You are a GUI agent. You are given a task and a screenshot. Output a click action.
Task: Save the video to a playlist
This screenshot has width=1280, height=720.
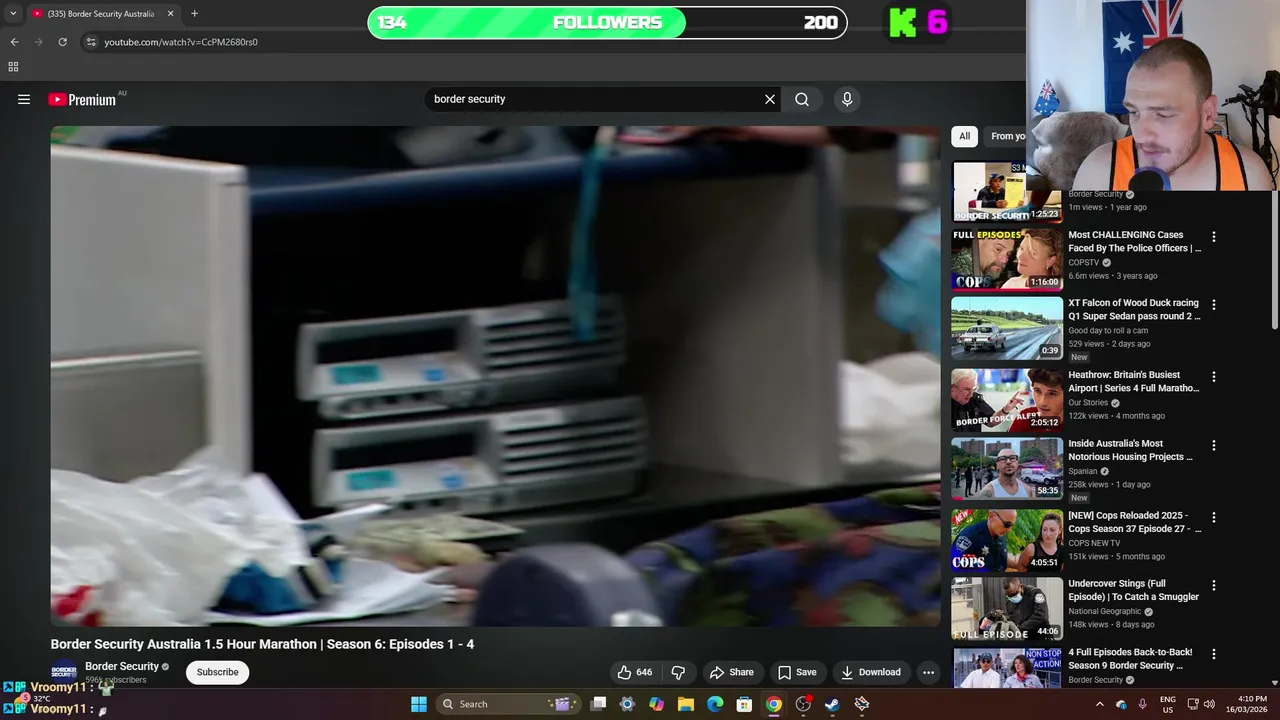click(x=797, y=672)
